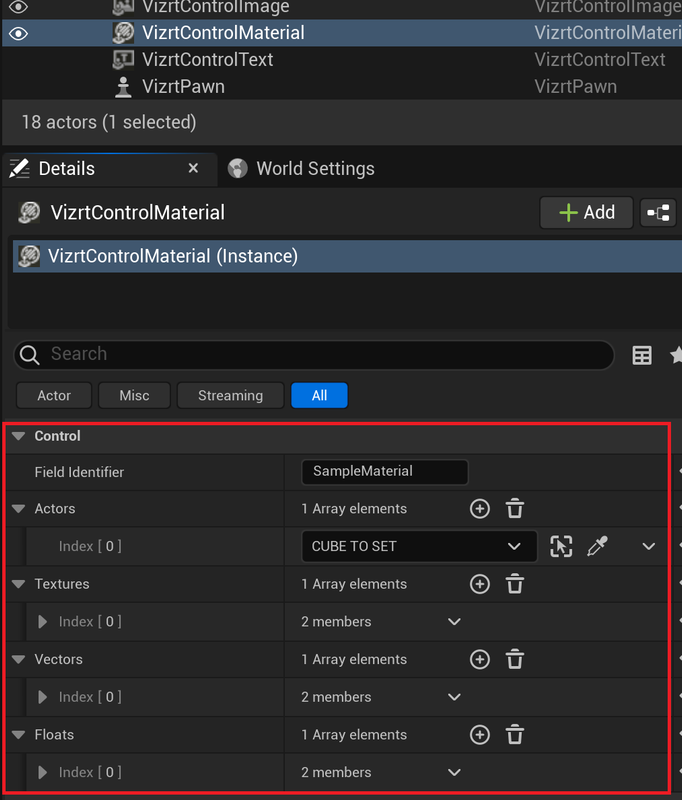Open the Blueprint/add script icon beside Add
682x800 pixels.
pos(658,212)
